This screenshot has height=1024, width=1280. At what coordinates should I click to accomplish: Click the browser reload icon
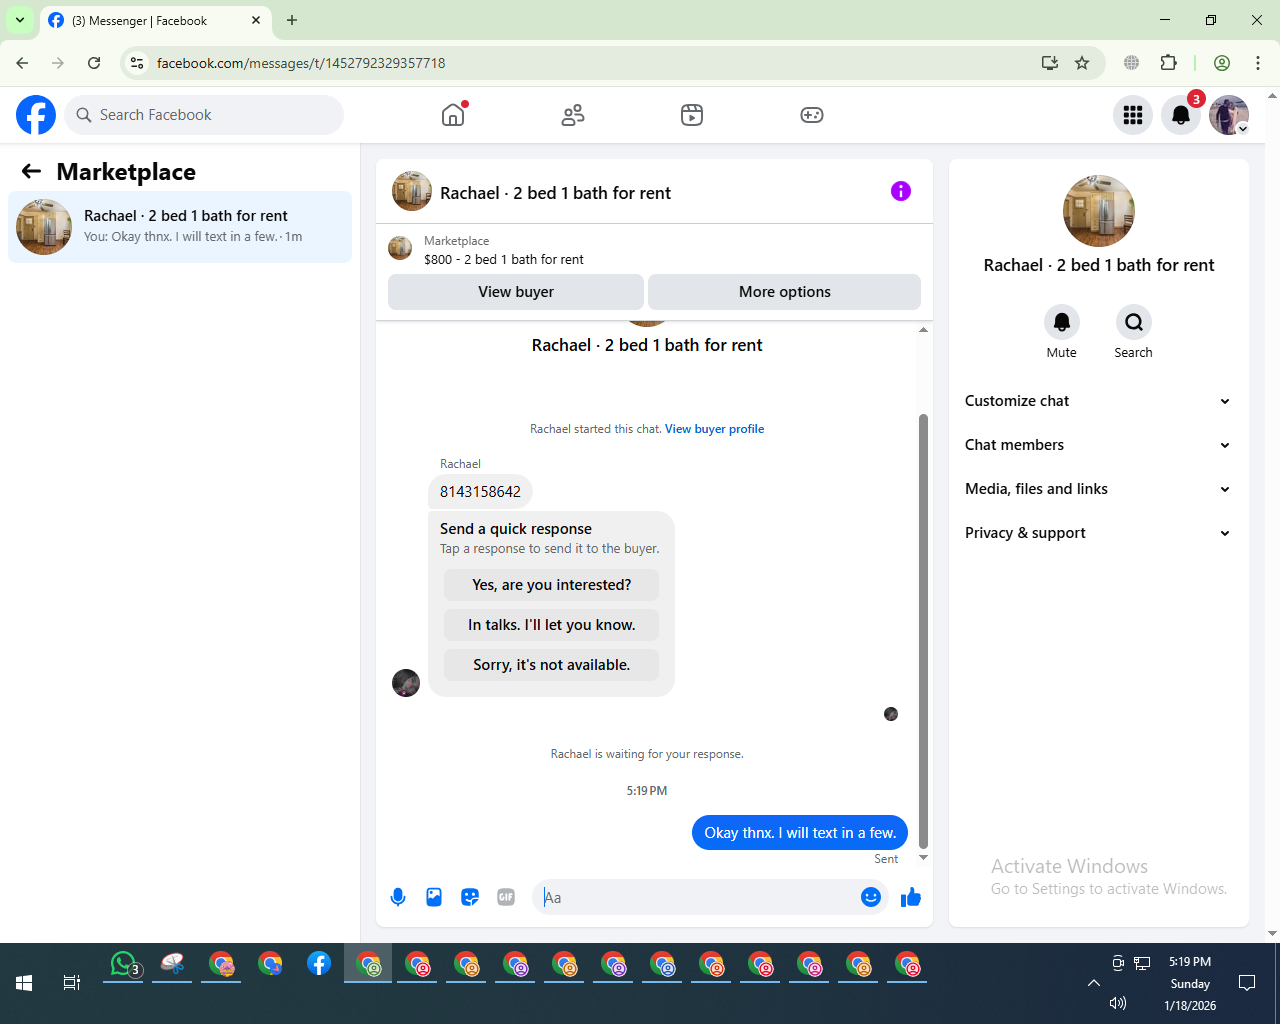pos(94,63)
